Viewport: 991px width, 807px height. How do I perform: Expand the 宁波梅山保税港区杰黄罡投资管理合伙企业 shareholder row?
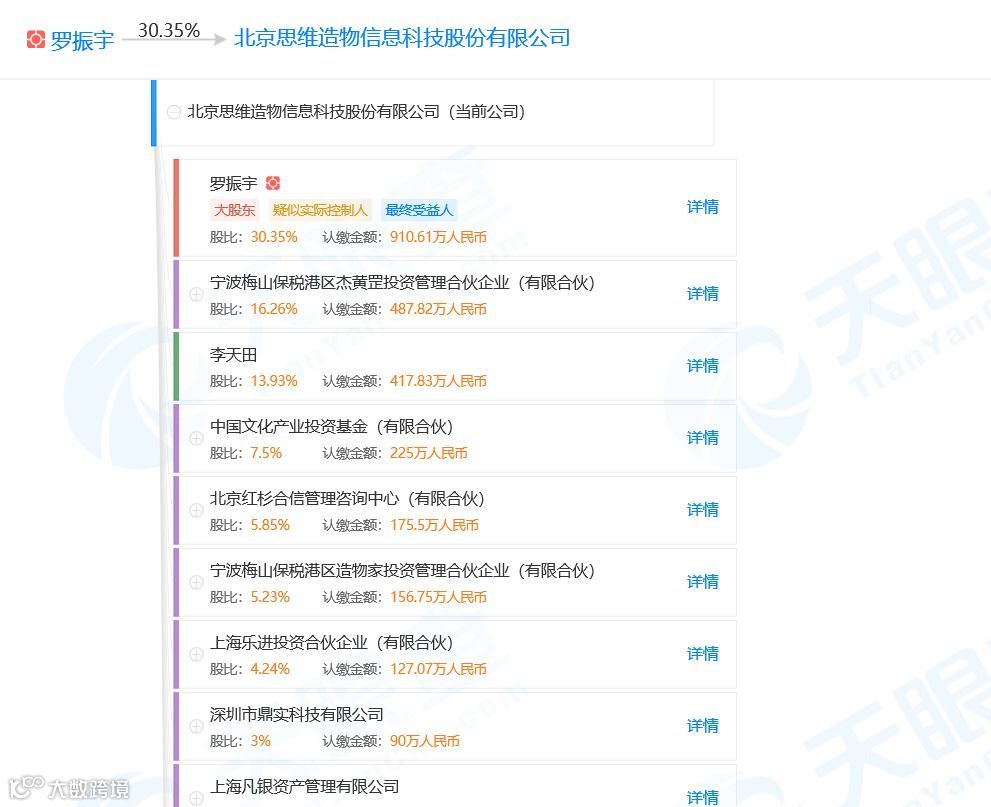197,294
